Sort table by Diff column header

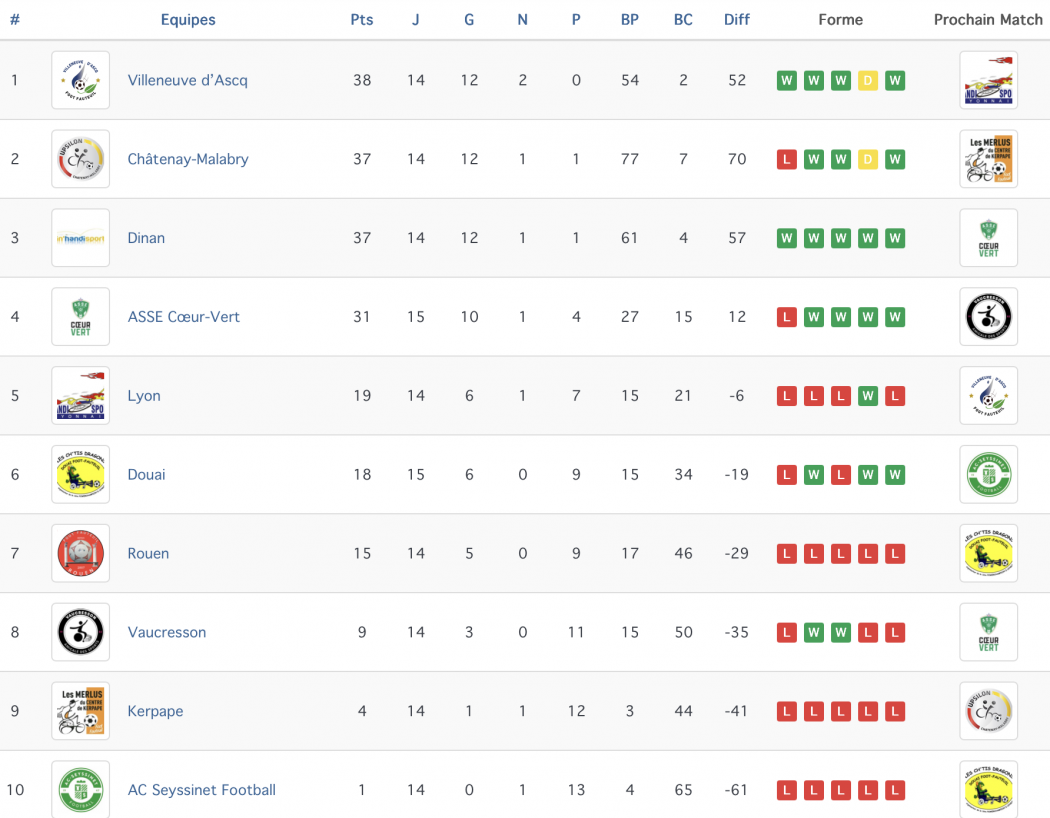click(x=737, y=20)
